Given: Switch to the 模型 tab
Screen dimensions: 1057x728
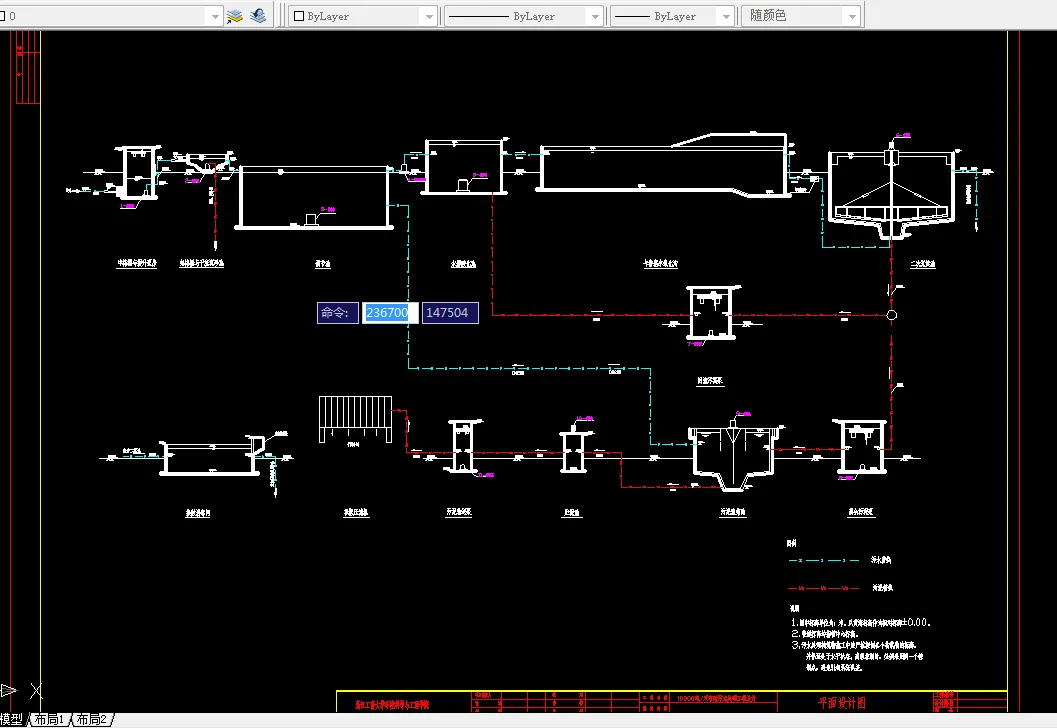Looking at the screenshot, I should pos(11,719).
